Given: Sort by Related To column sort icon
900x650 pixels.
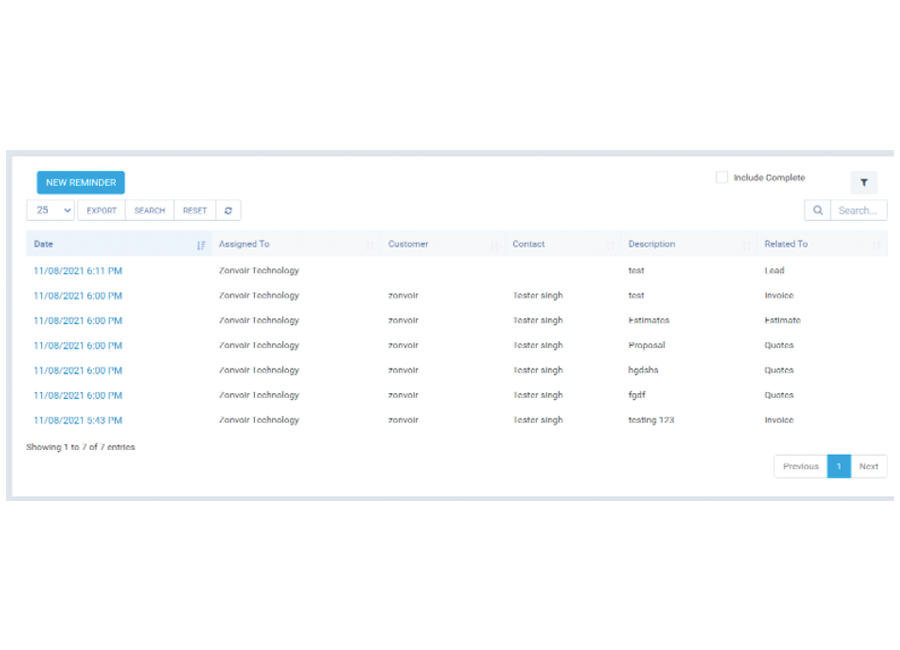Looking at the screenshot, I should pos(876,245).
